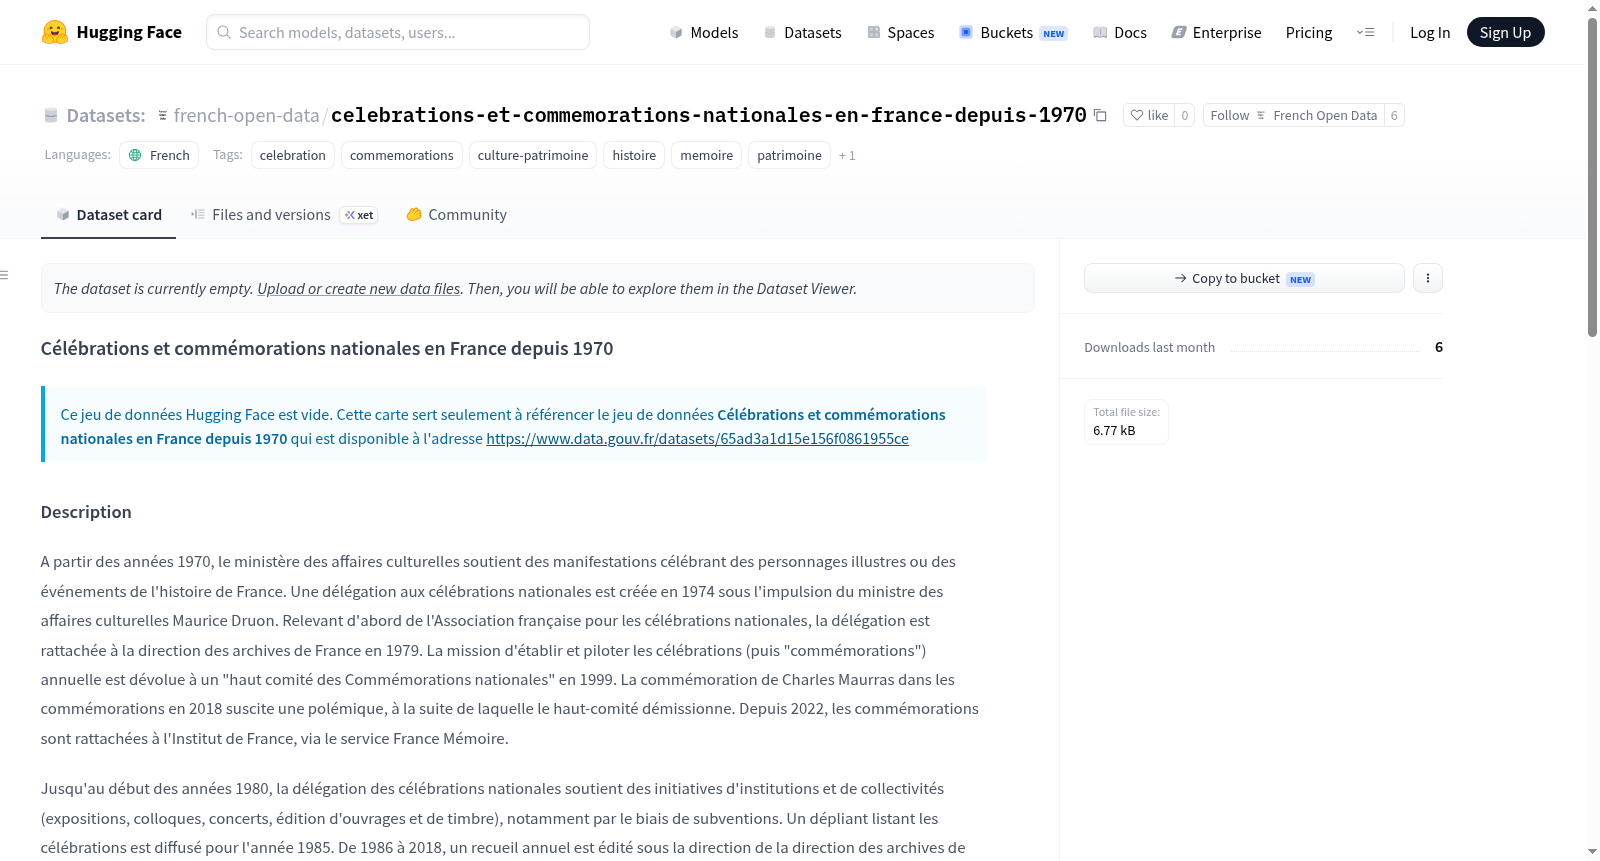Click the scrollbar up arrow
Image resolution: width=1600 pixels, height=861 pixels.
click(x=1593, y=8)
